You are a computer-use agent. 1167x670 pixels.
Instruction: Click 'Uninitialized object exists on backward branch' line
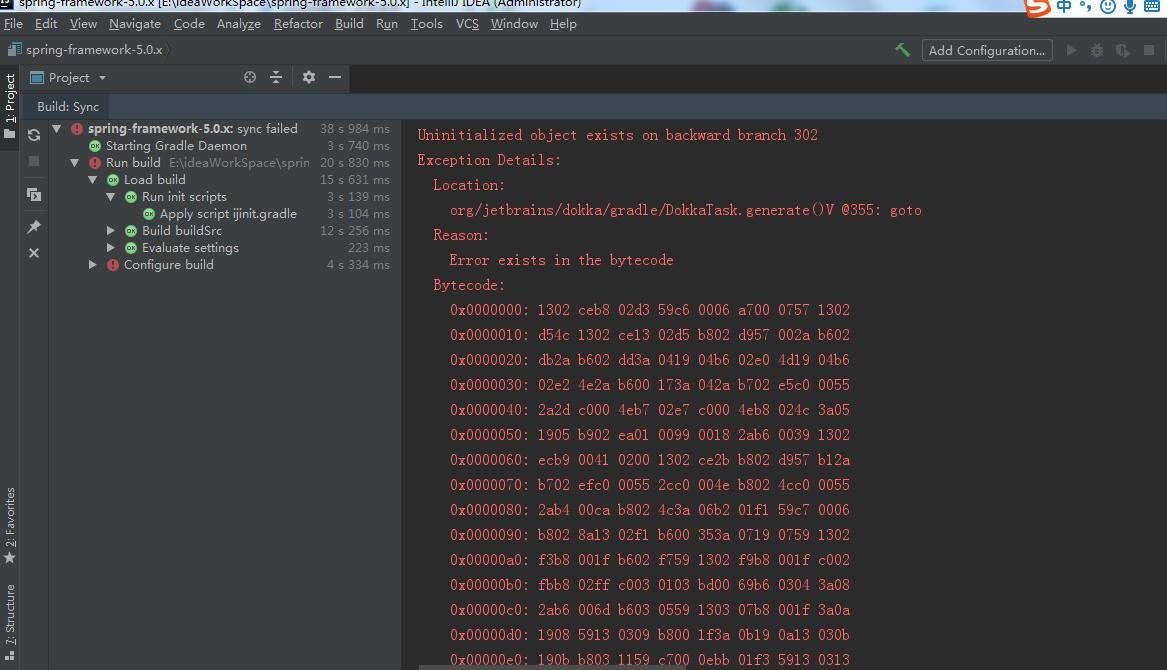coord(618,135)
